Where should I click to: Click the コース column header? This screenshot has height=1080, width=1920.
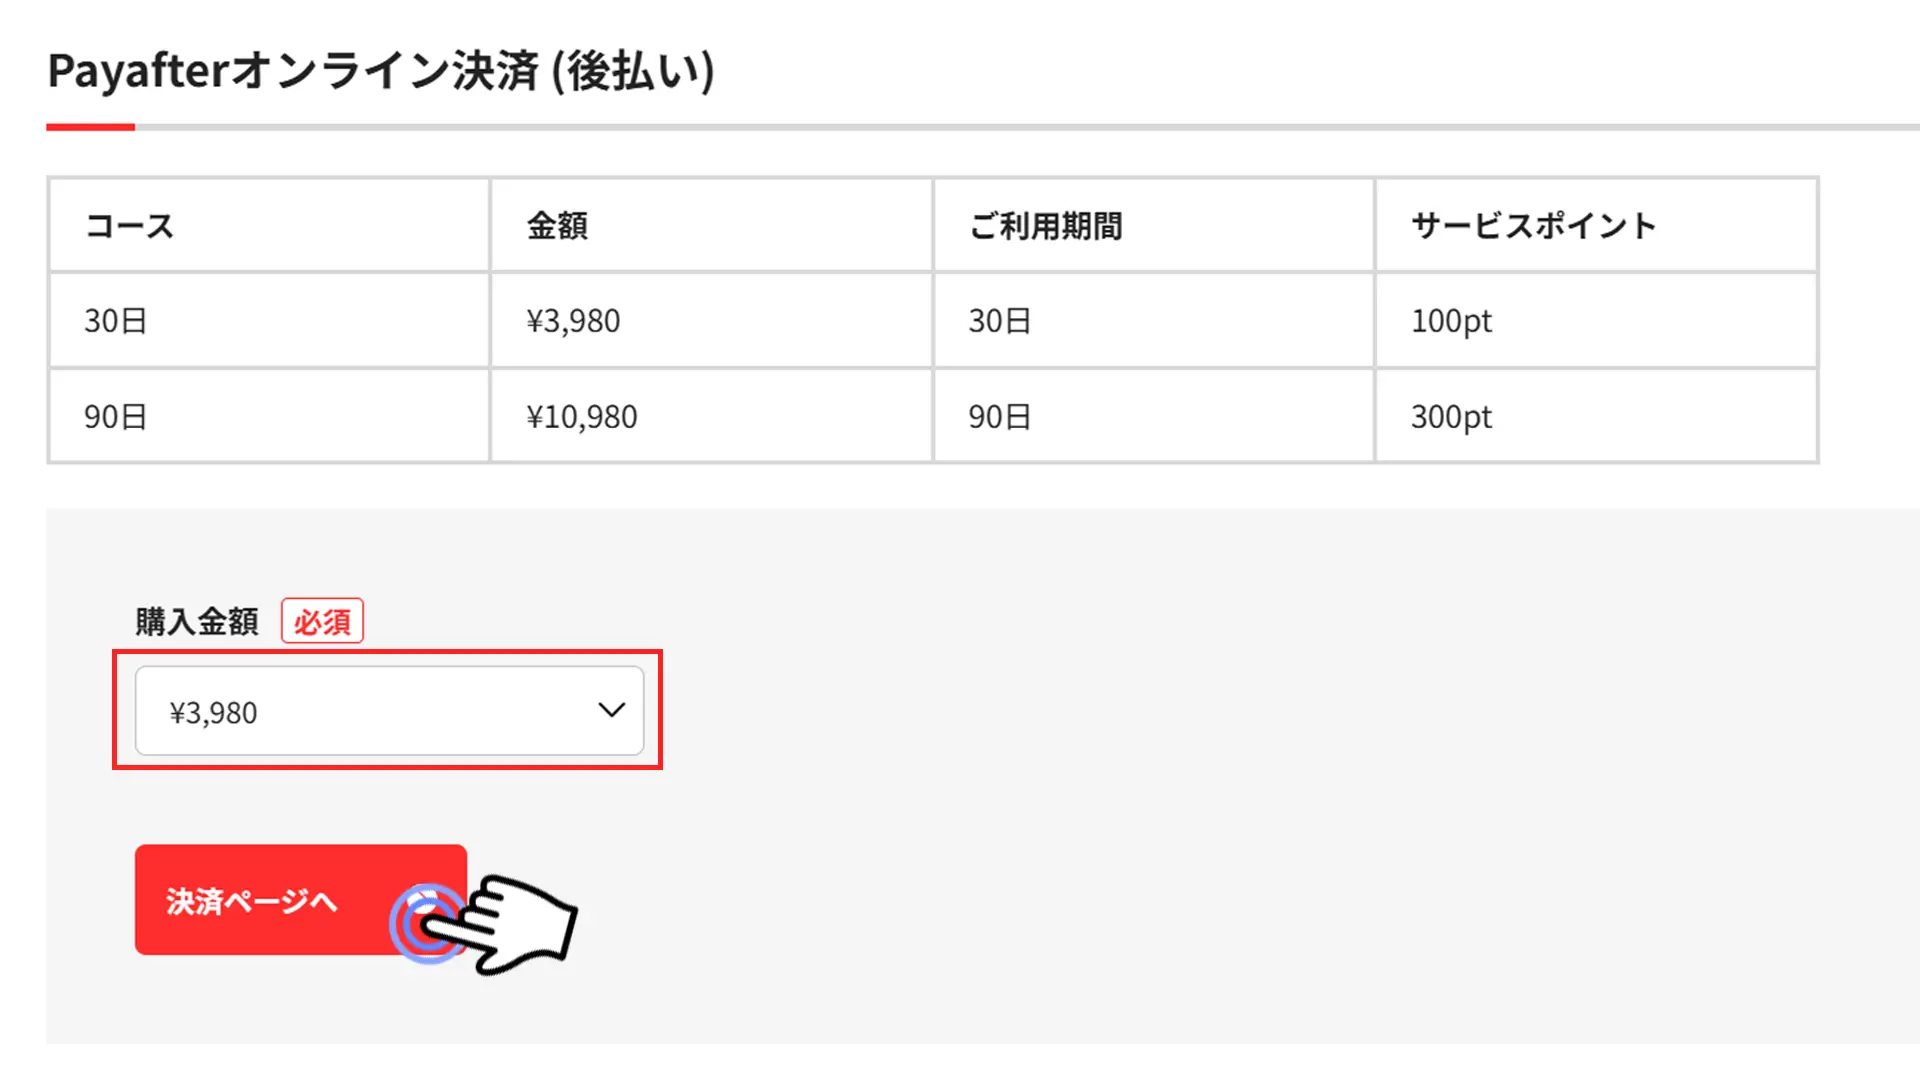point(269,225)
